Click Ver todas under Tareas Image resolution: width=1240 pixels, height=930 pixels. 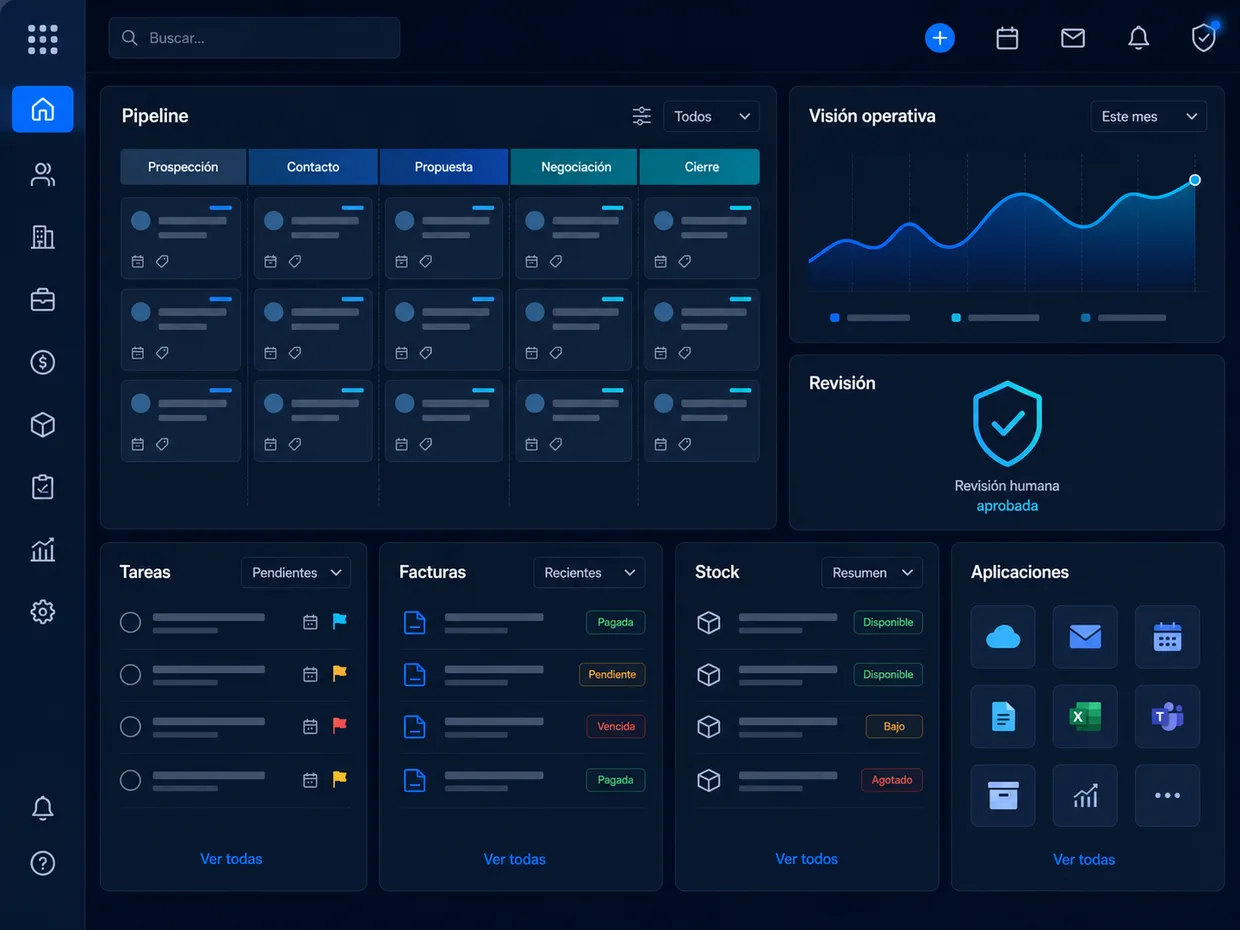[x=231, y=859]
